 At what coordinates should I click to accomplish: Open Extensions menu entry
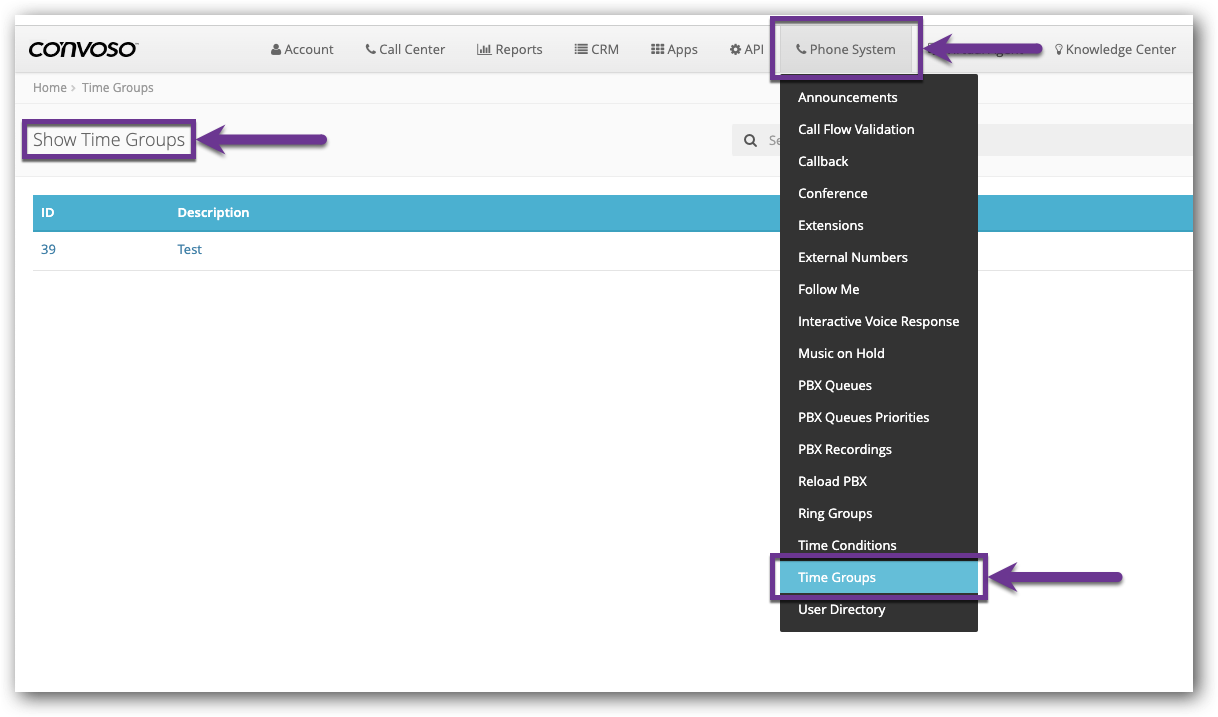tap(878, 225)
